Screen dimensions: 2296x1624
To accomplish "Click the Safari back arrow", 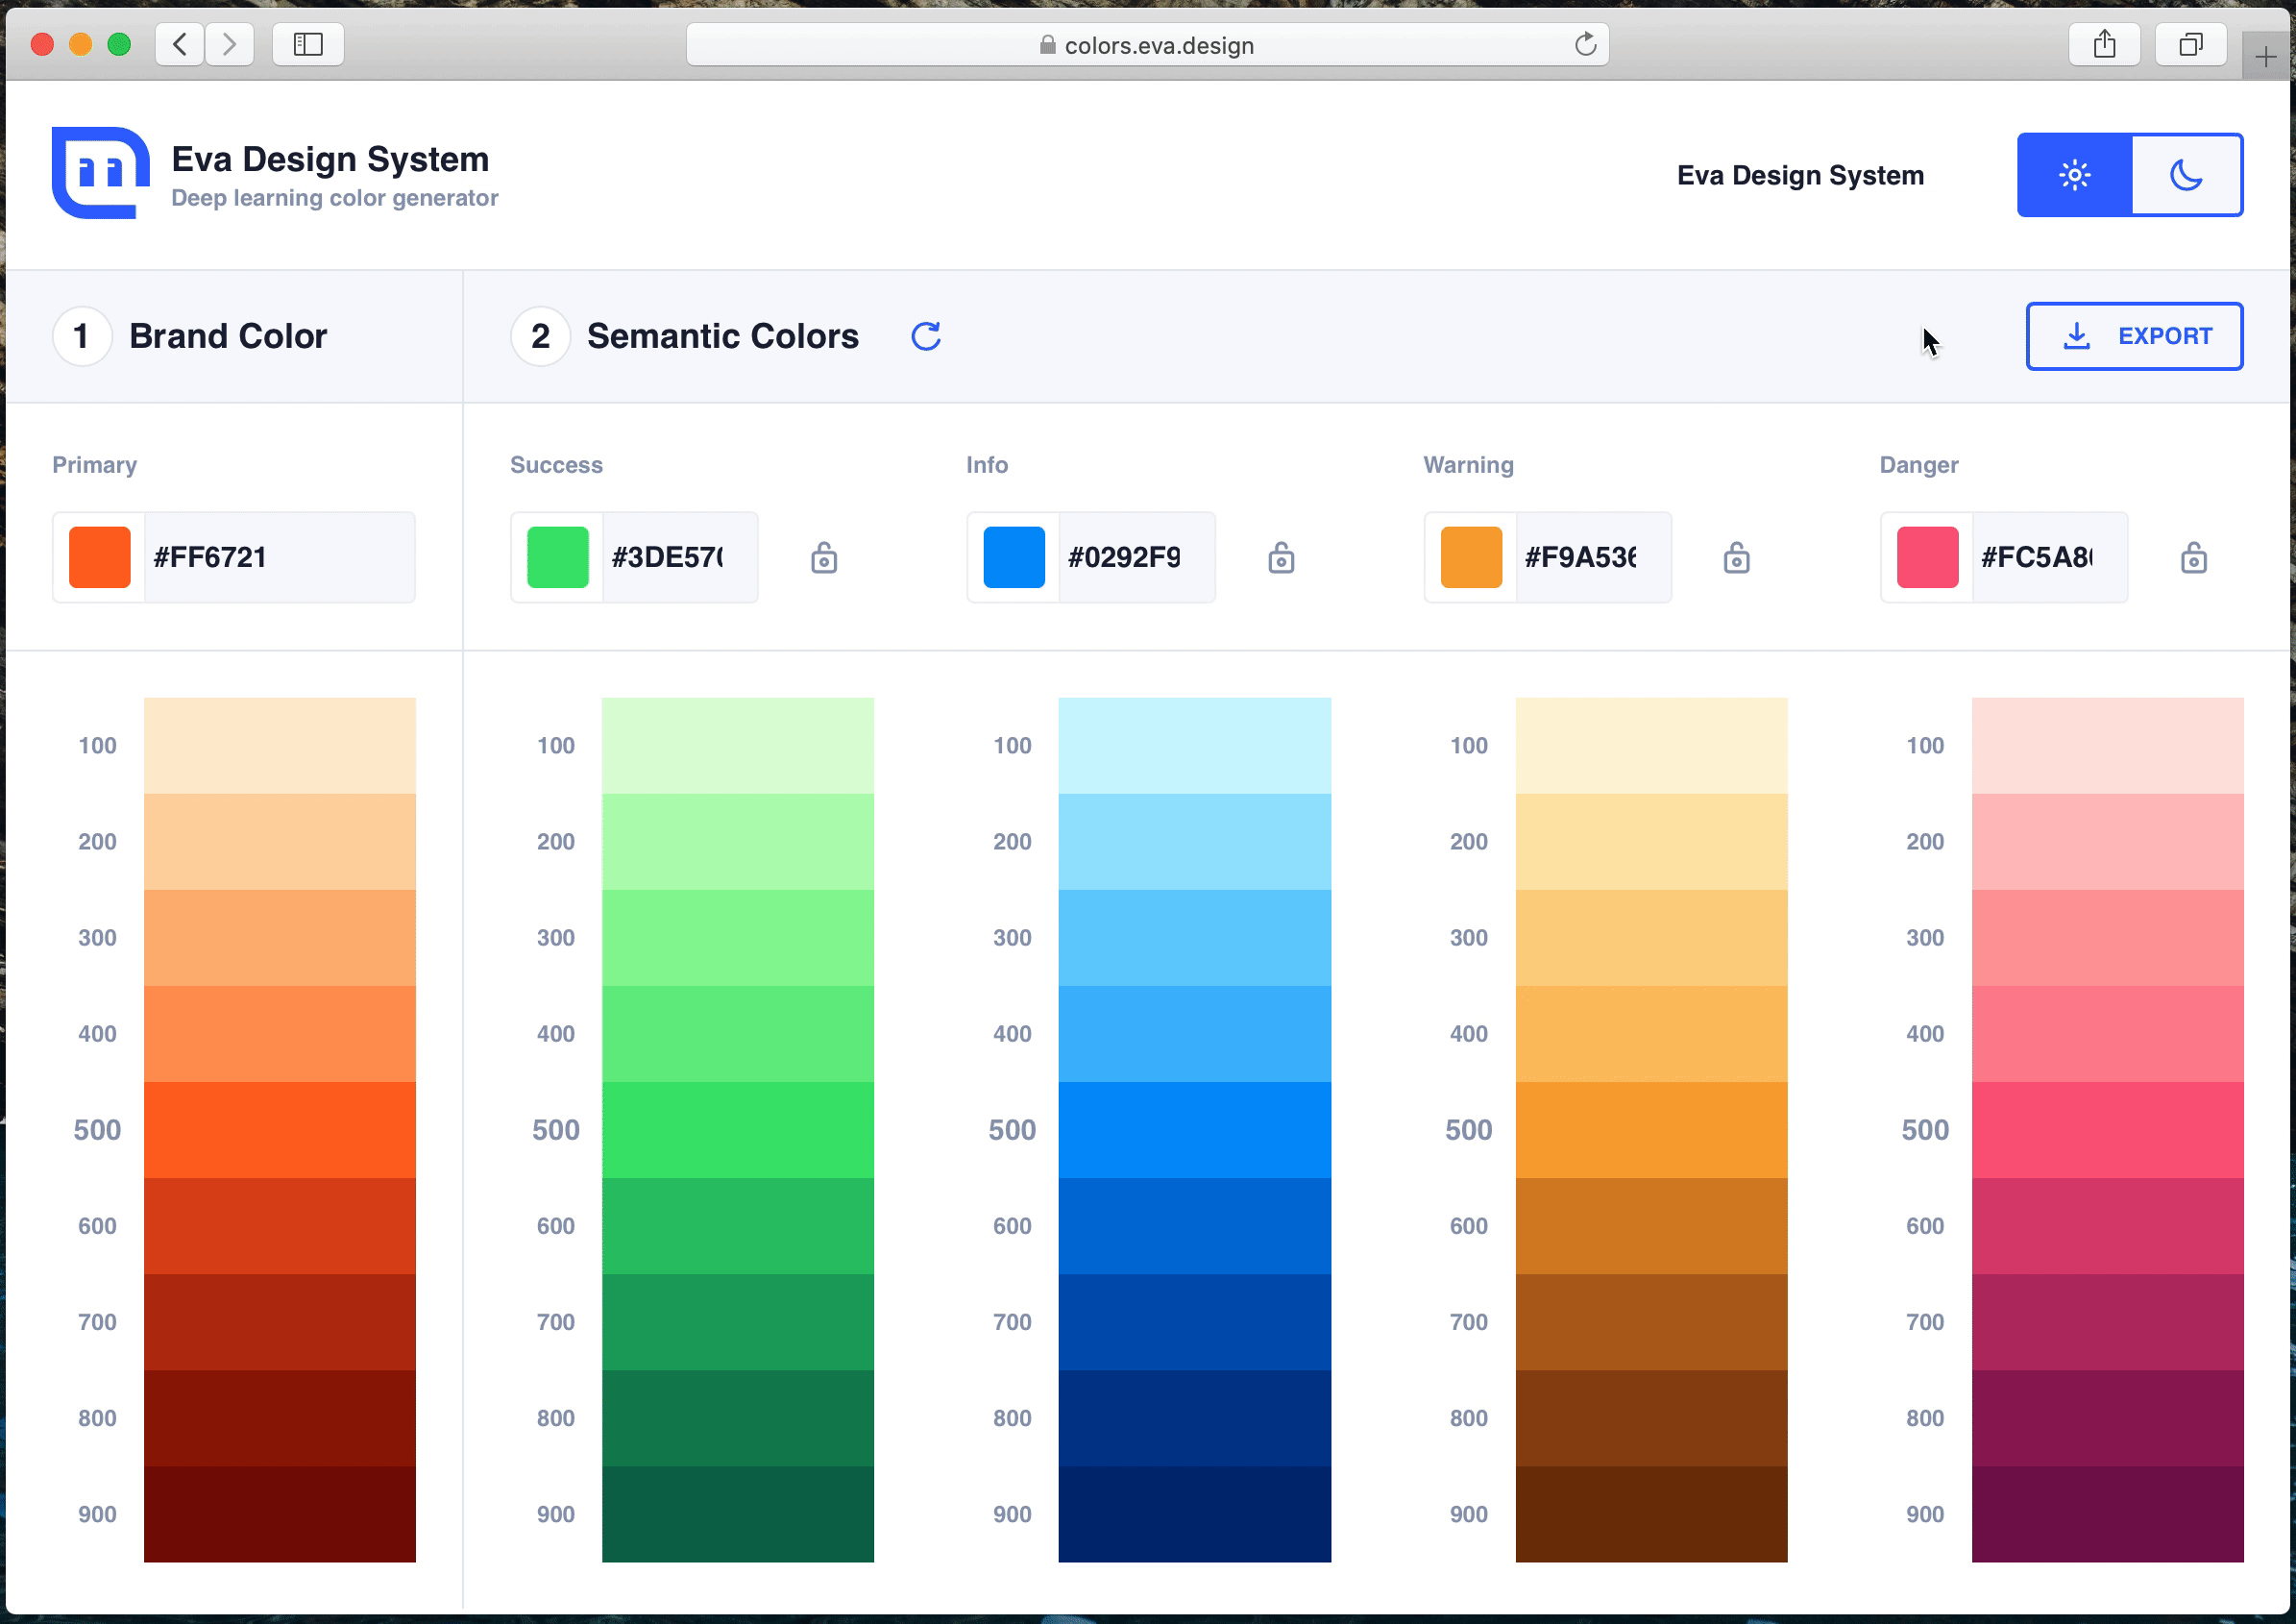I will click(x=180, y=44).
